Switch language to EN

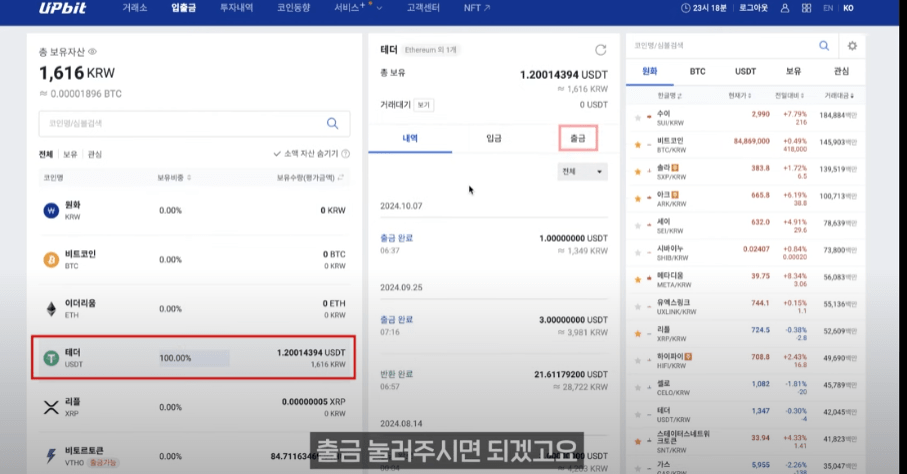pyautogui.click(x=828, y=8)
